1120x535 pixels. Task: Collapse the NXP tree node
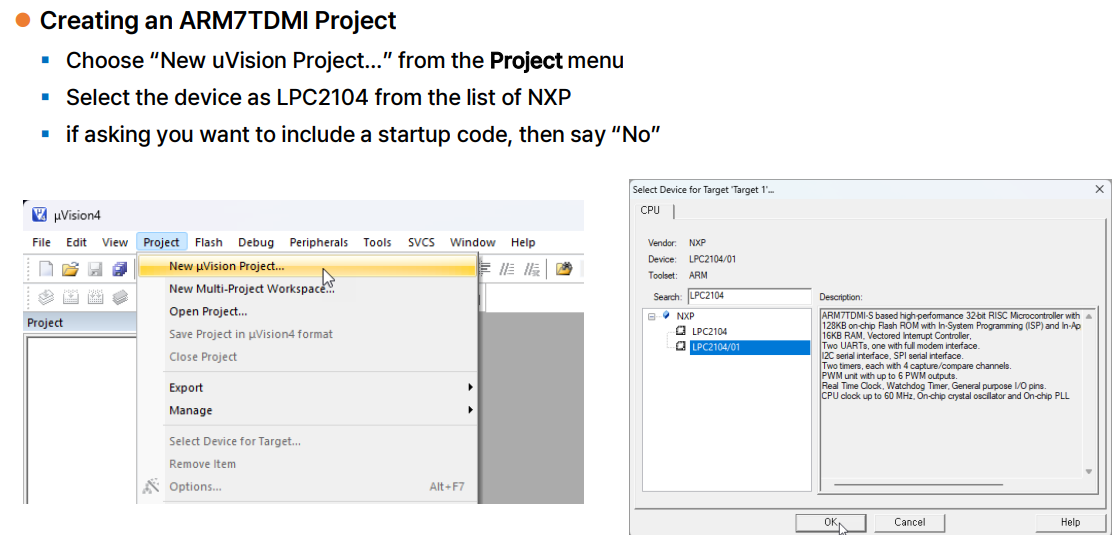(652, 316)
